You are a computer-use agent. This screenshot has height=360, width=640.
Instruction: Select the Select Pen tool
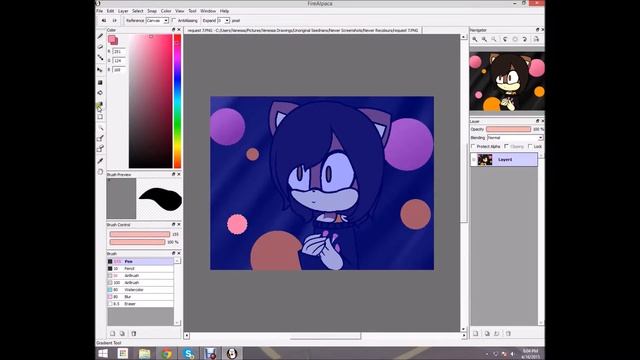tap(100, 138)
